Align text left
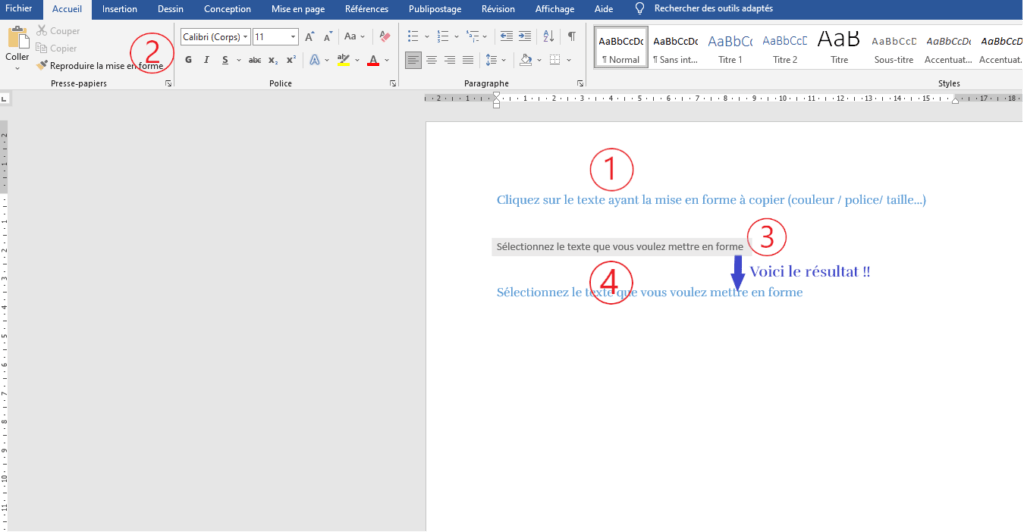Viewport: 1024px width, 532px height. pyautogui.click(x=413, y=60)
